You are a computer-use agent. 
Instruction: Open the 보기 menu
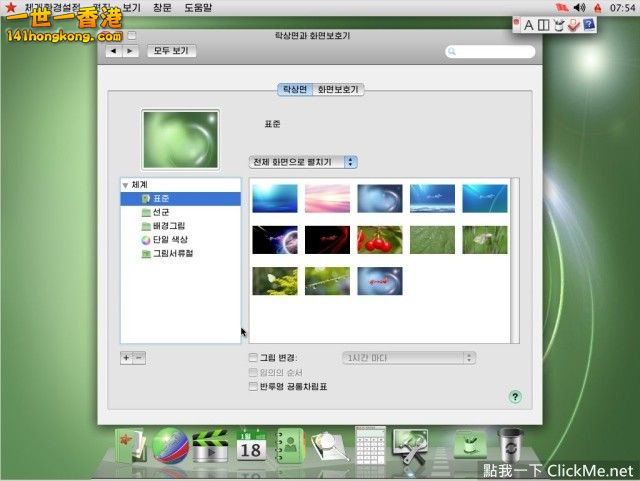(131, 8)
